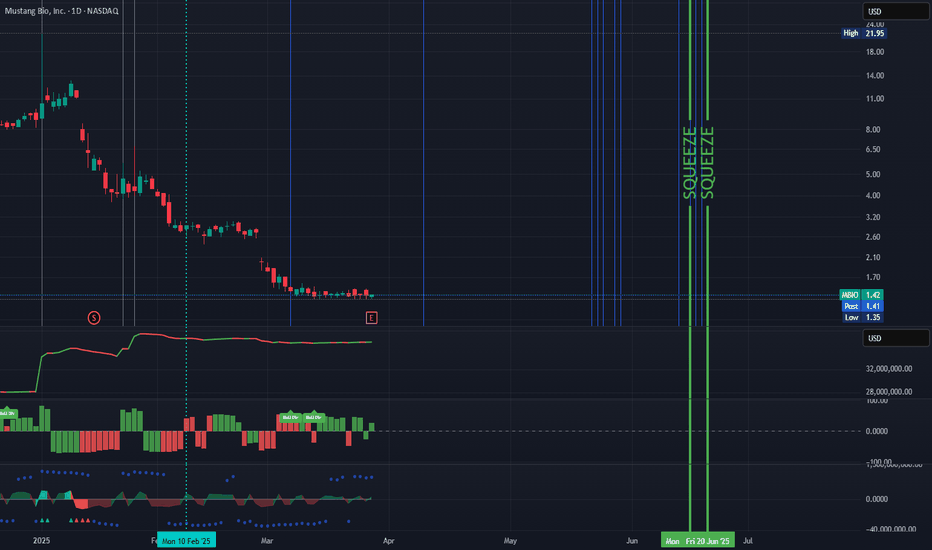932x550 pixels.
Task: Click the MBIO 1.42 last price label
Action: (861, 295)
